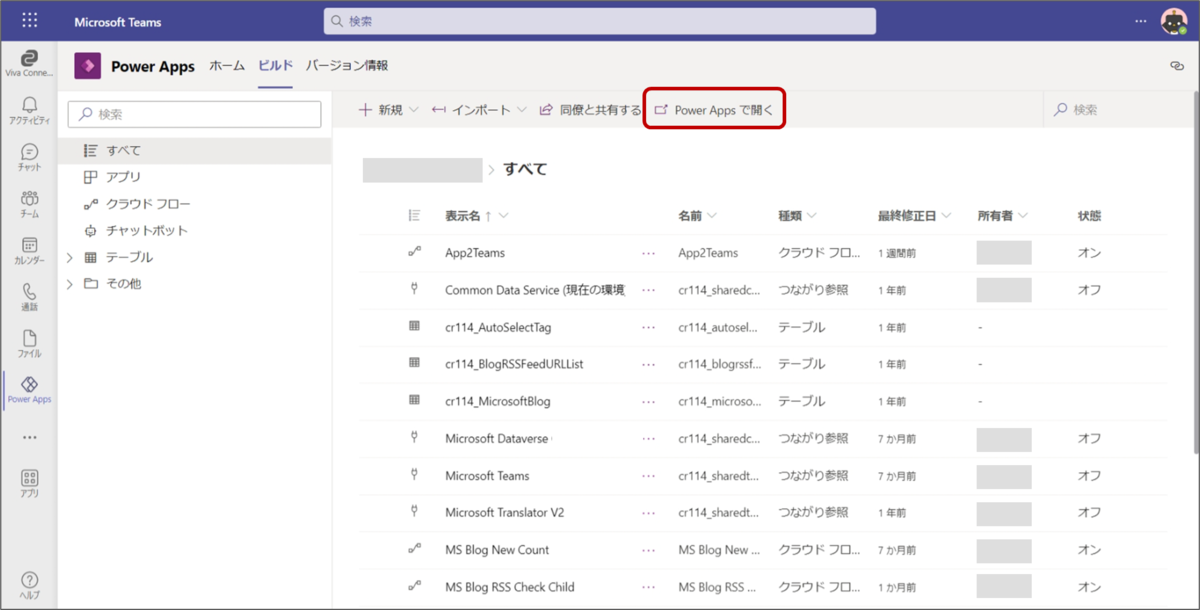This screenshot has height=610, width=1200.
Task: Click the Teams top search box
Action: 600,21
